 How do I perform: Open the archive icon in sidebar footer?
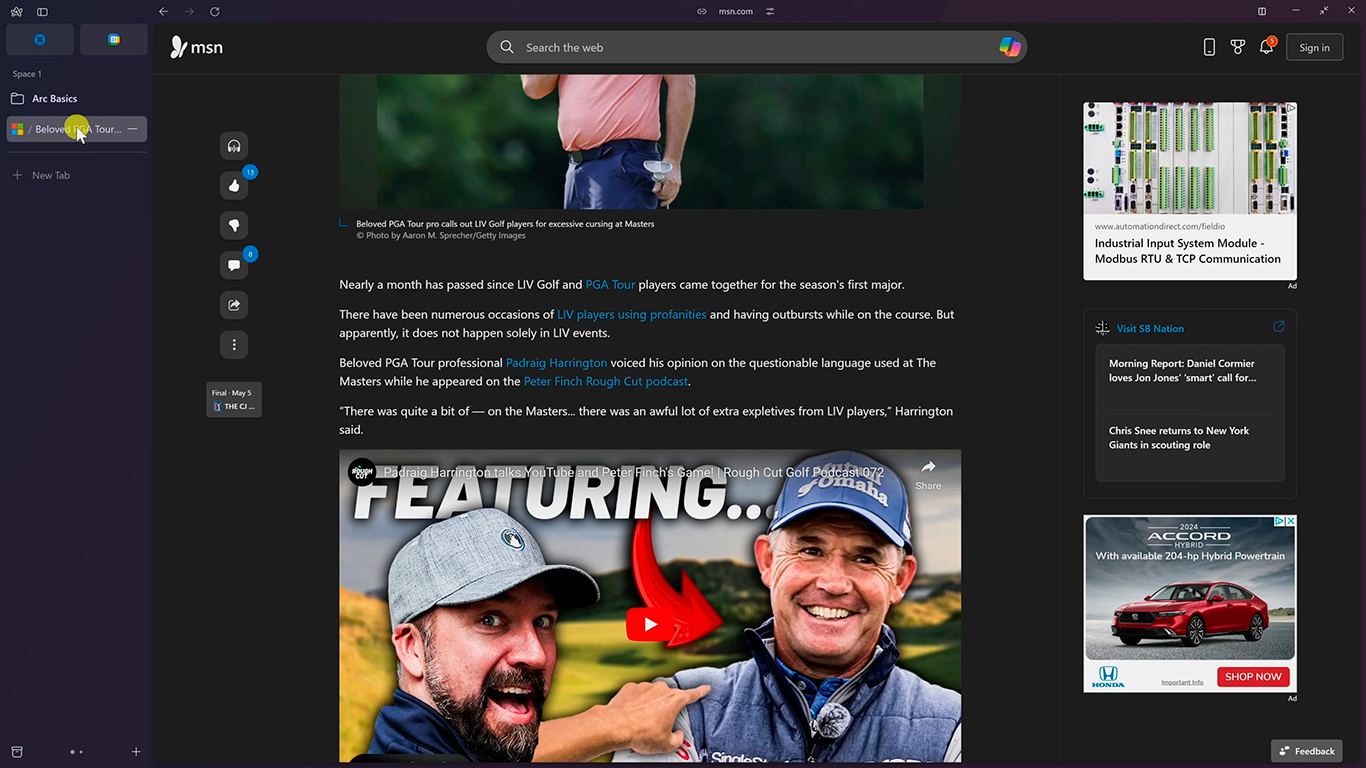(17, 751)
